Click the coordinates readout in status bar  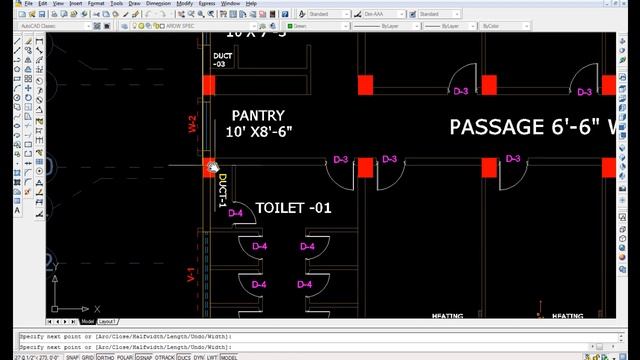coord(37,357)
